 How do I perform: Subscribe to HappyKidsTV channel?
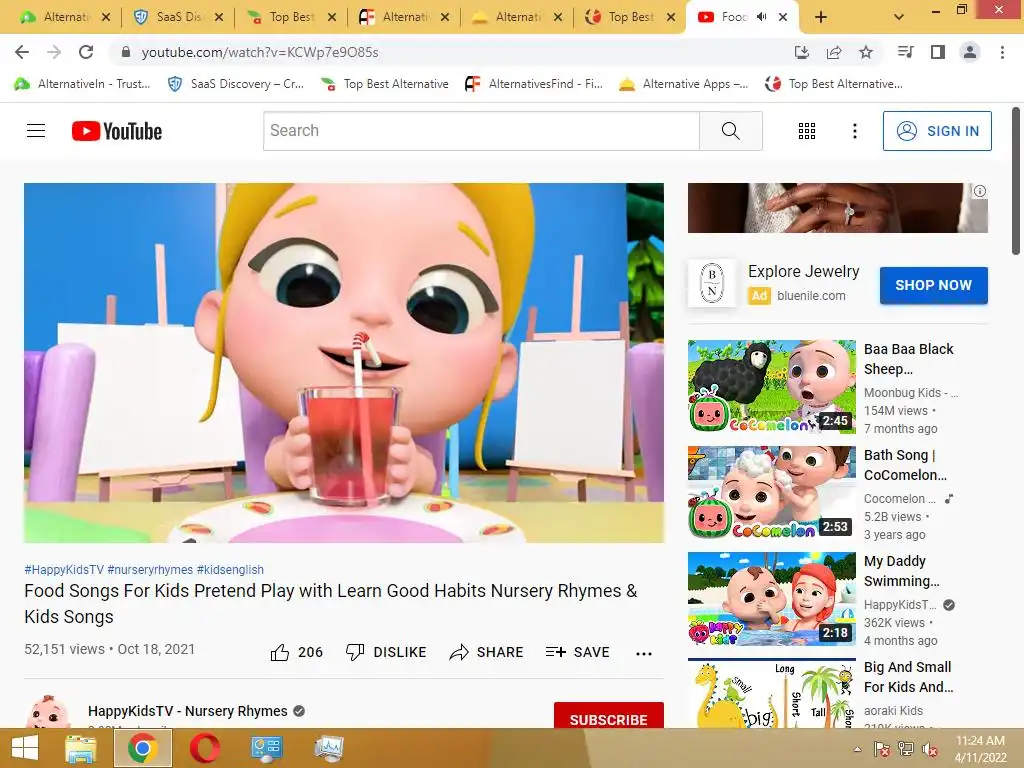coord(608,716)
